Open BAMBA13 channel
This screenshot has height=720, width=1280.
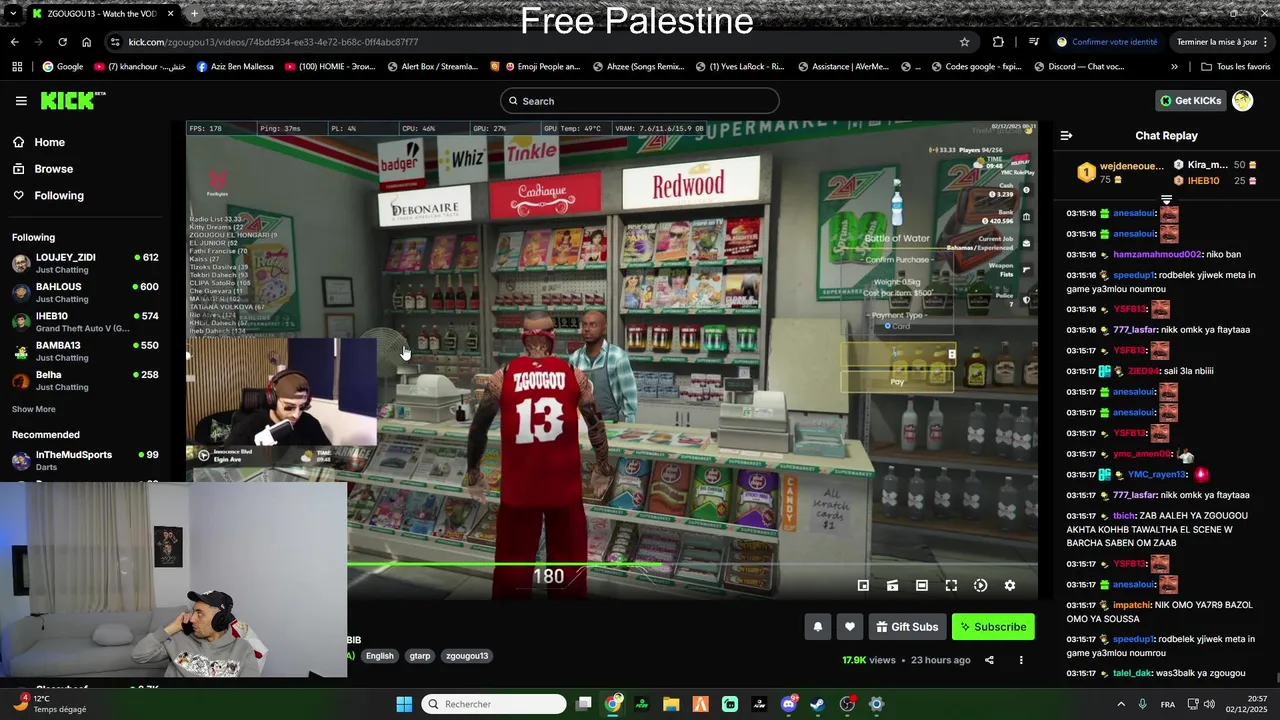coord(85,351)
